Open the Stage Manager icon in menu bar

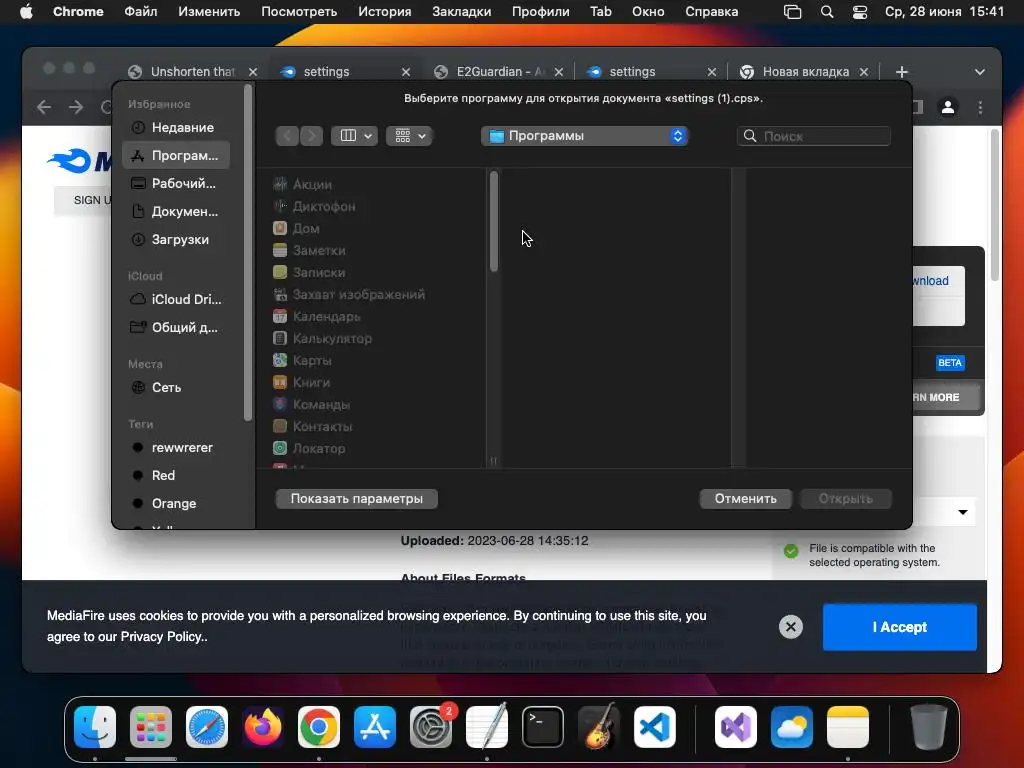tap(792, 12)
